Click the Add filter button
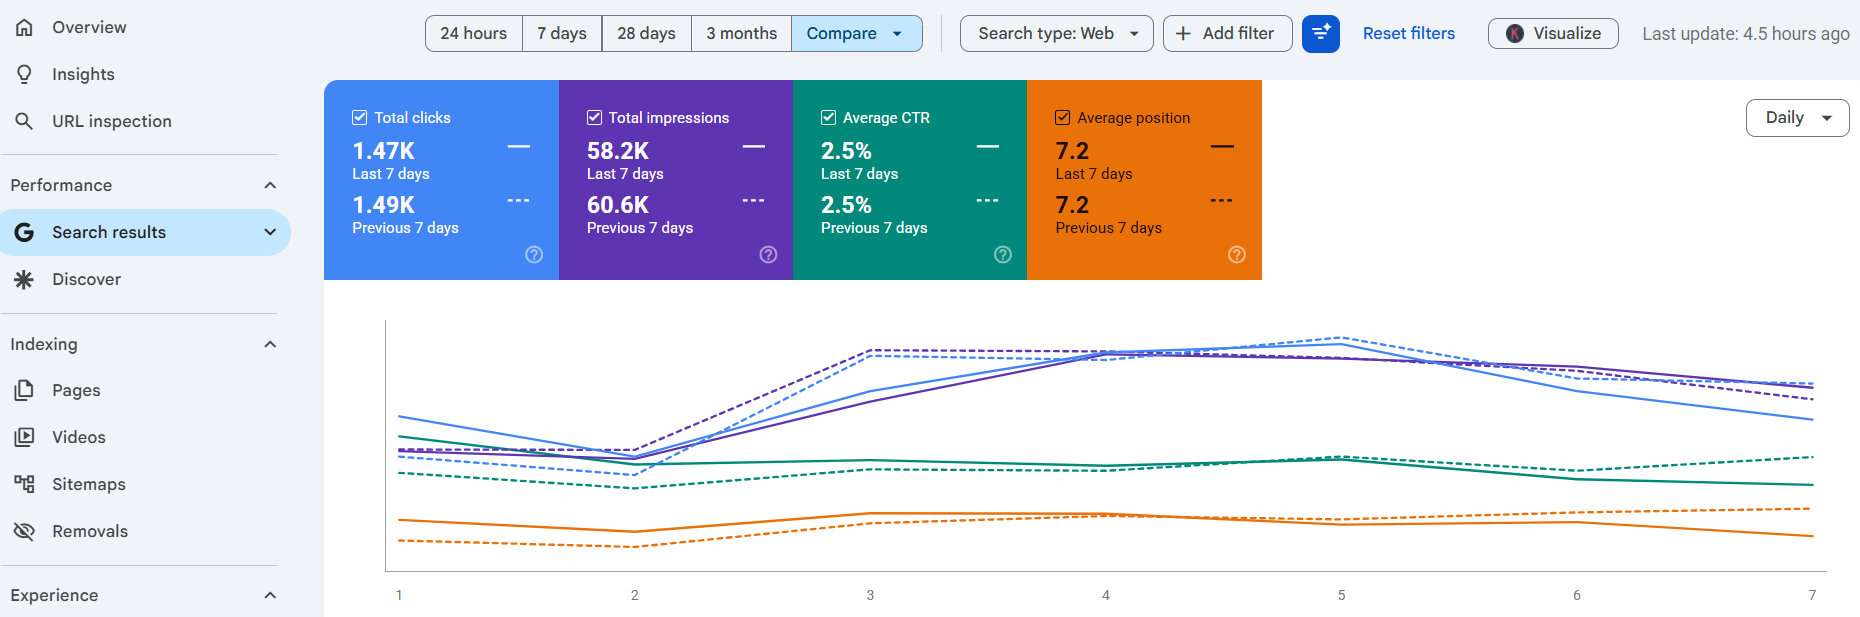The width and height of the screenshot is (1860, 617). click(x=1227, y=34)
